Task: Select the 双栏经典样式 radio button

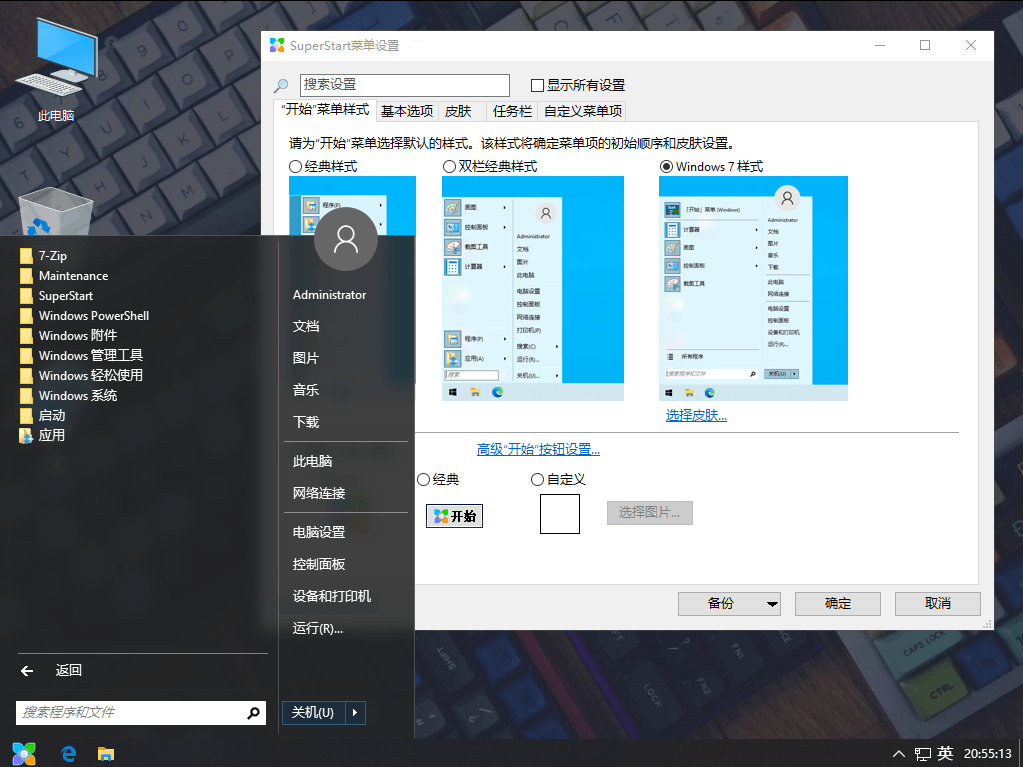Action: 449,167
